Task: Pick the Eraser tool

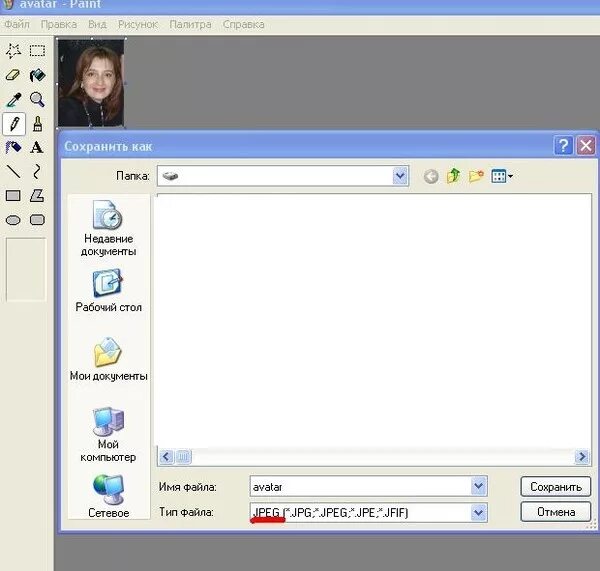Action: point(13,75)
